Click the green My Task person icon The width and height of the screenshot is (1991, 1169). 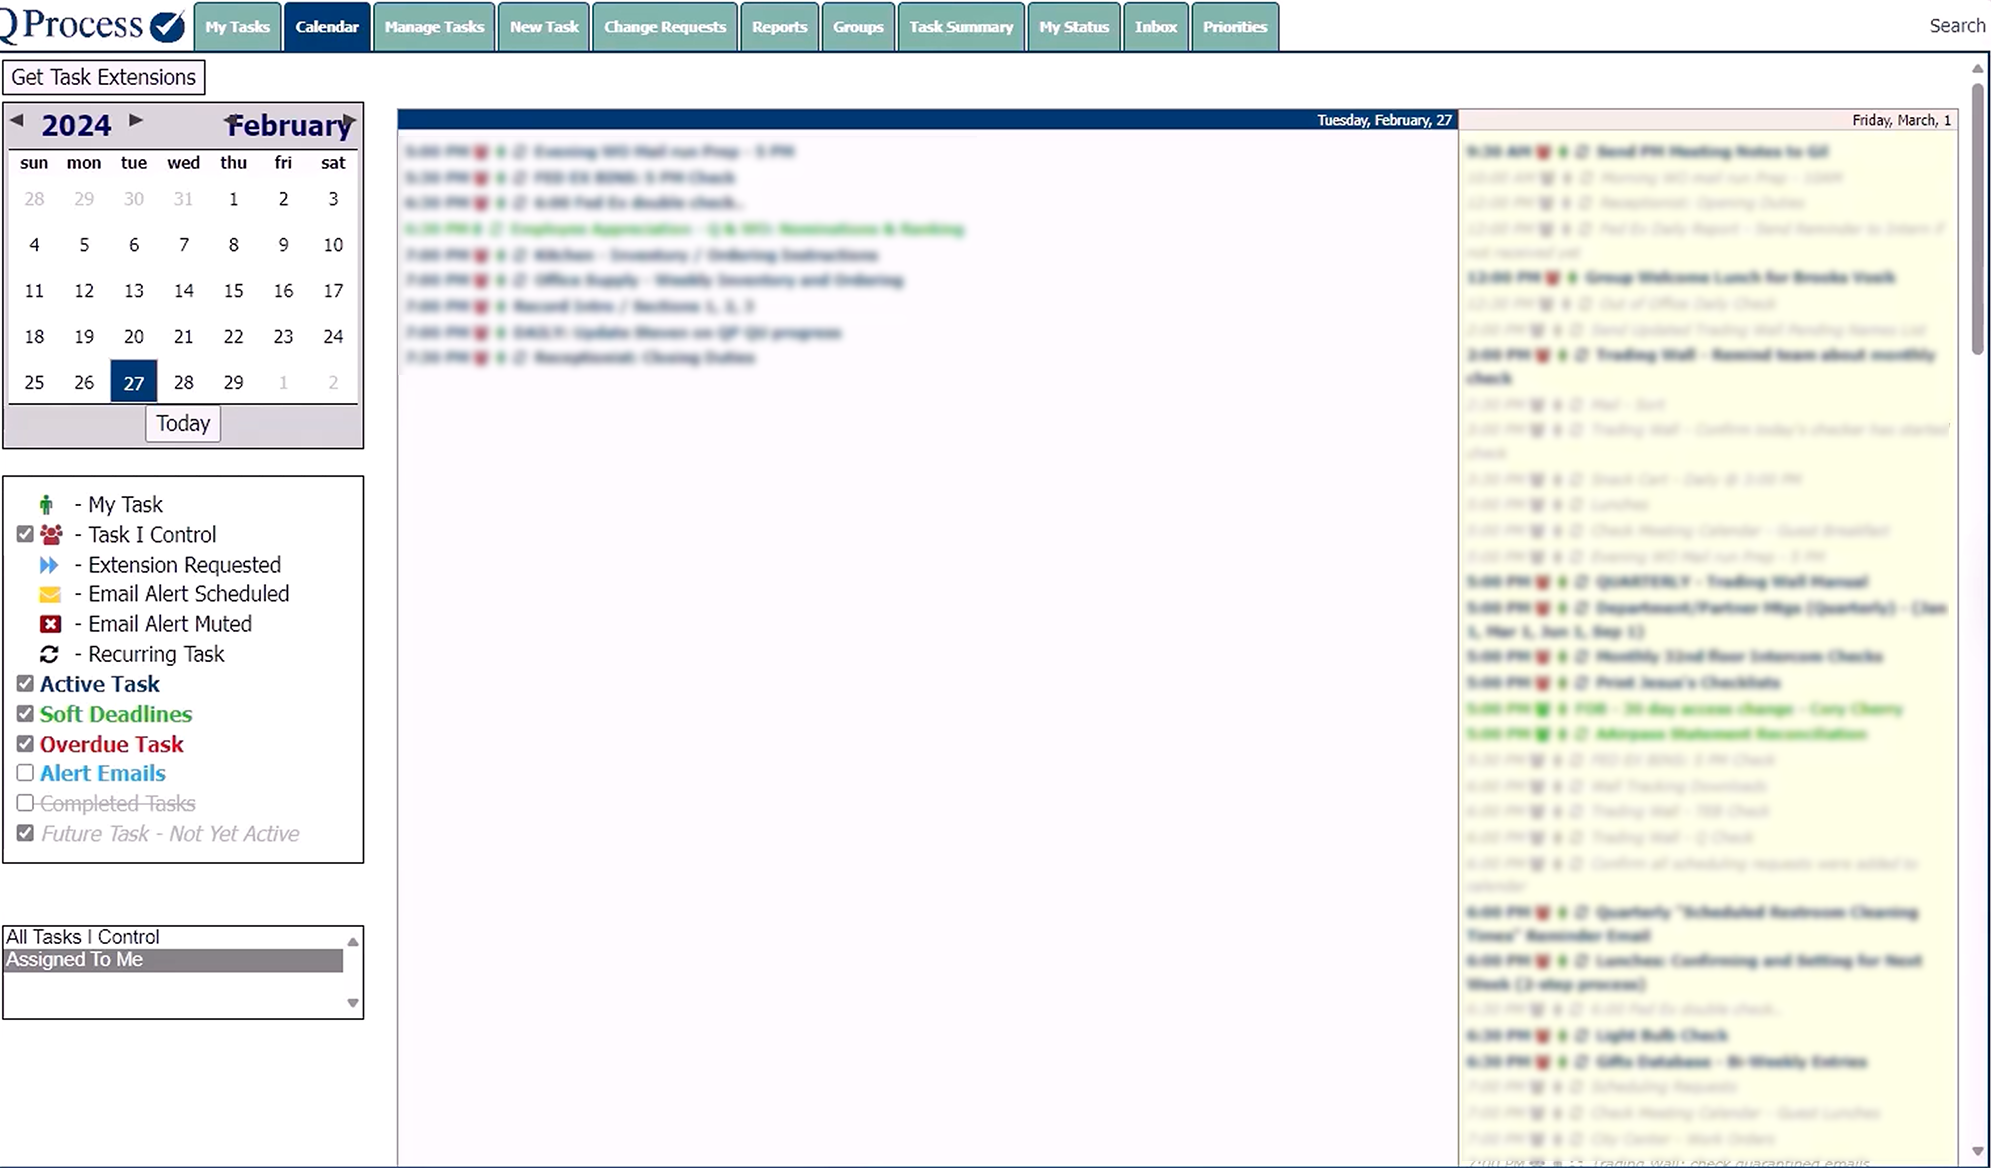tap(46, 505)
